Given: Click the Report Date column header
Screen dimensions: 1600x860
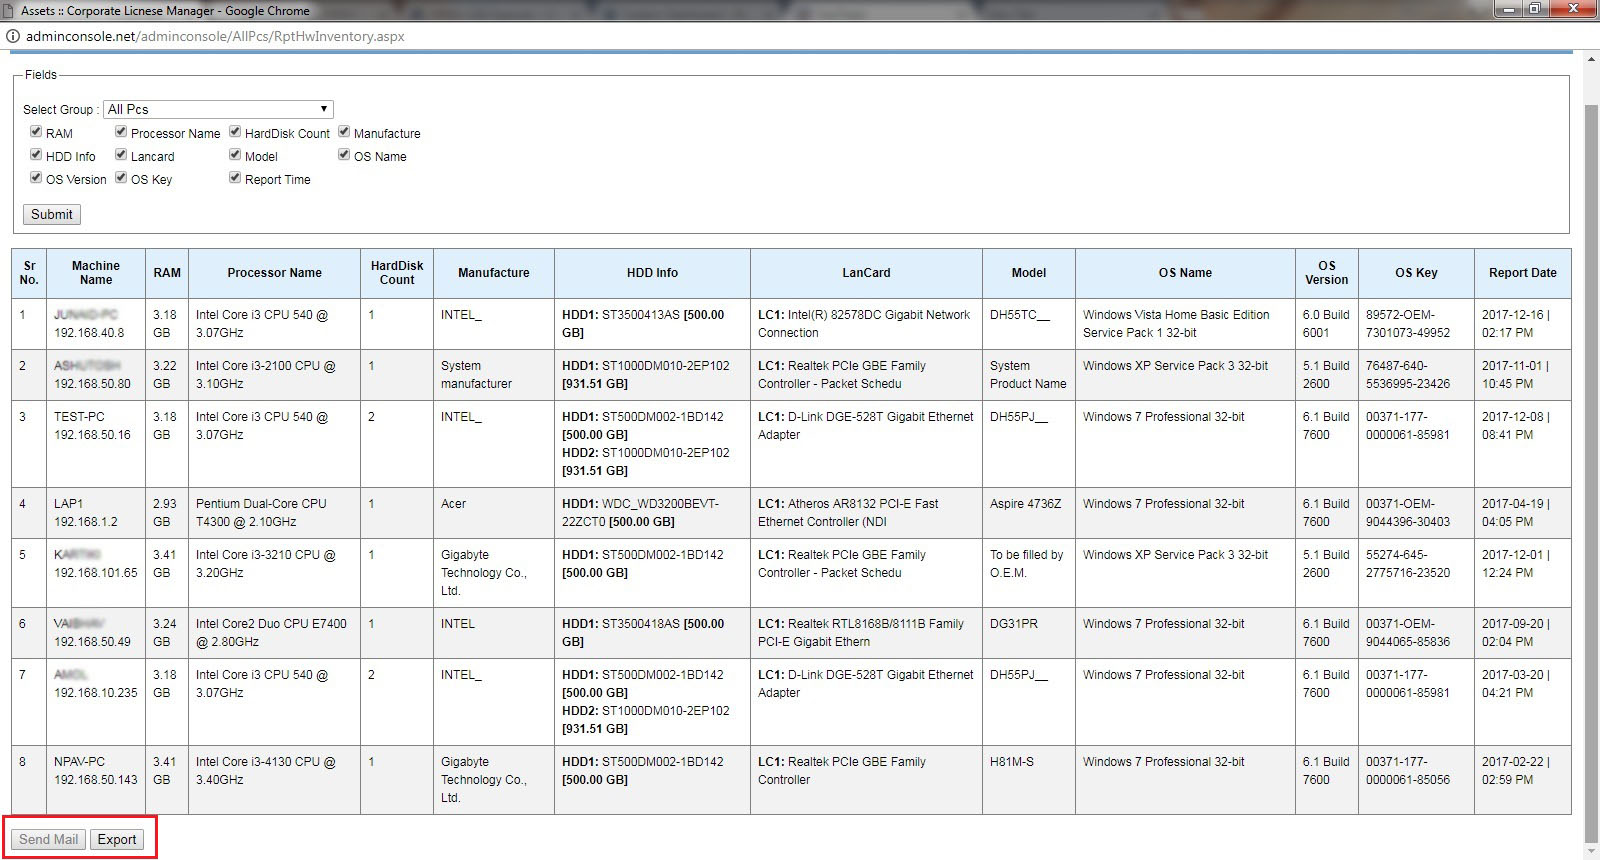Looking at the screenshot, I should [1522, 273].
